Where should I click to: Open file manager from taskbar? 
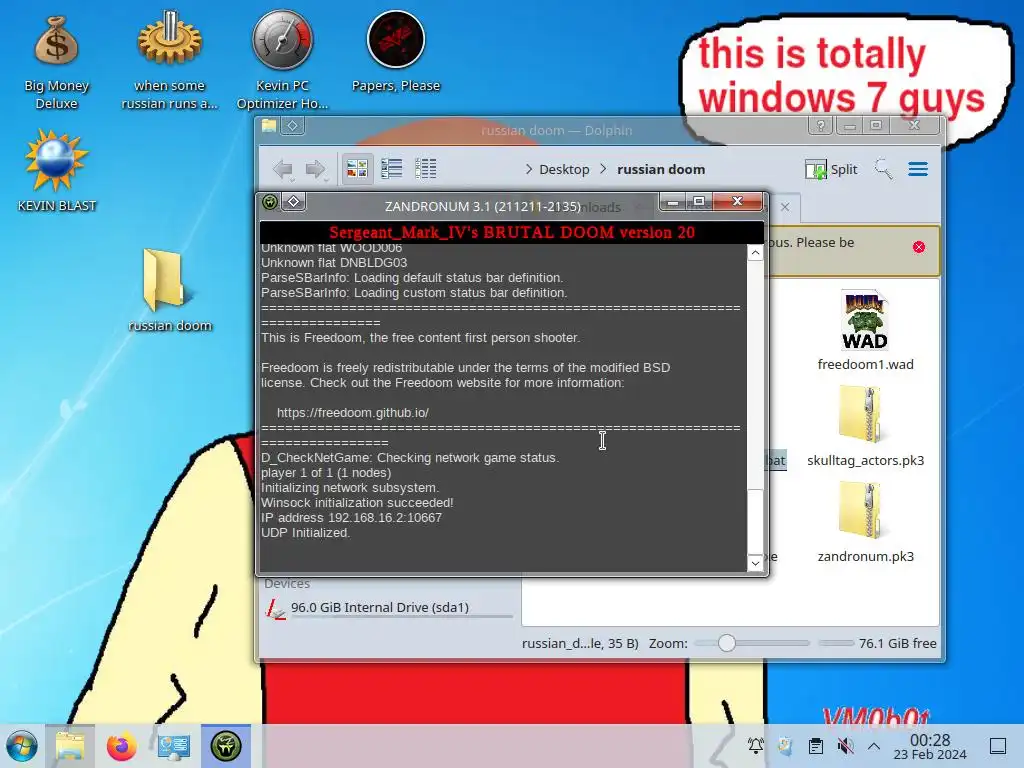tap(70, 746)
